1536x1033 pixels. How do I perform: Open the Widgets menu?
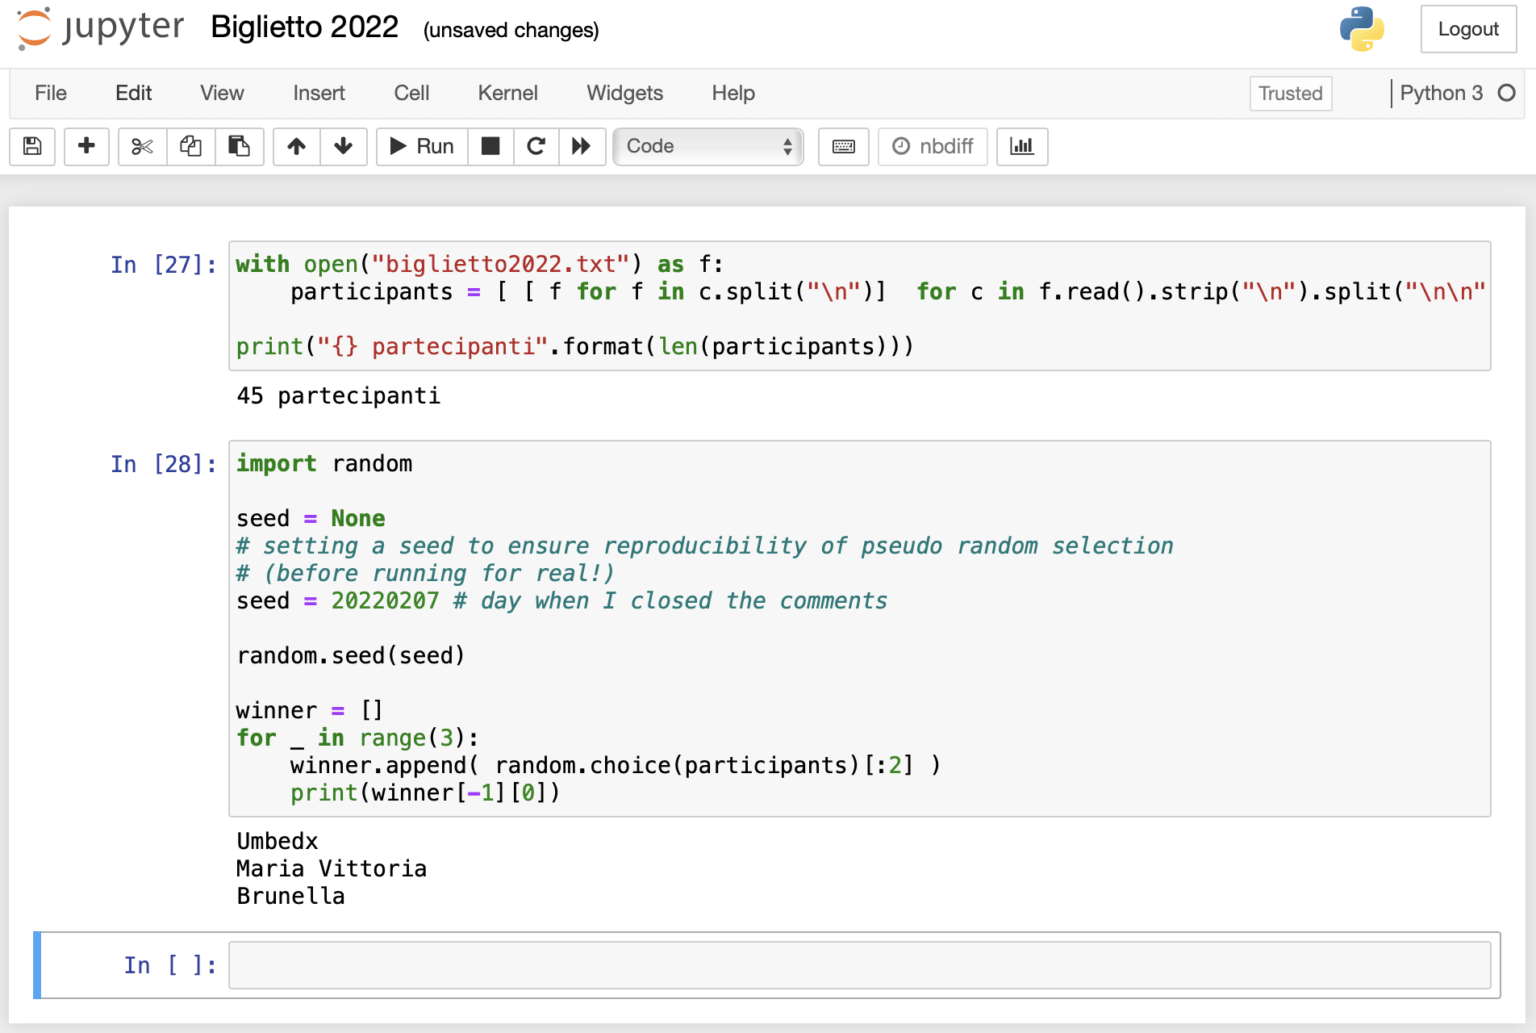624,93
